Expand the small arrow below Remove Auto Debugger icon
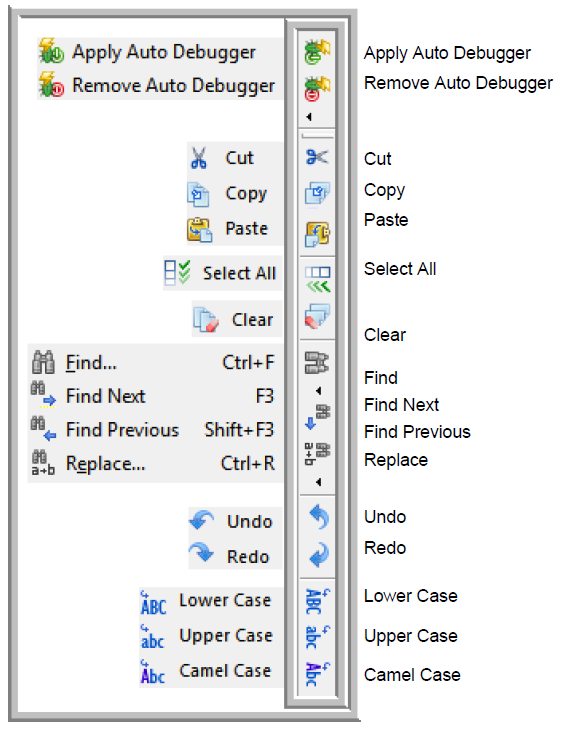Viewport: 565px width, 731px height. (309, 117)
